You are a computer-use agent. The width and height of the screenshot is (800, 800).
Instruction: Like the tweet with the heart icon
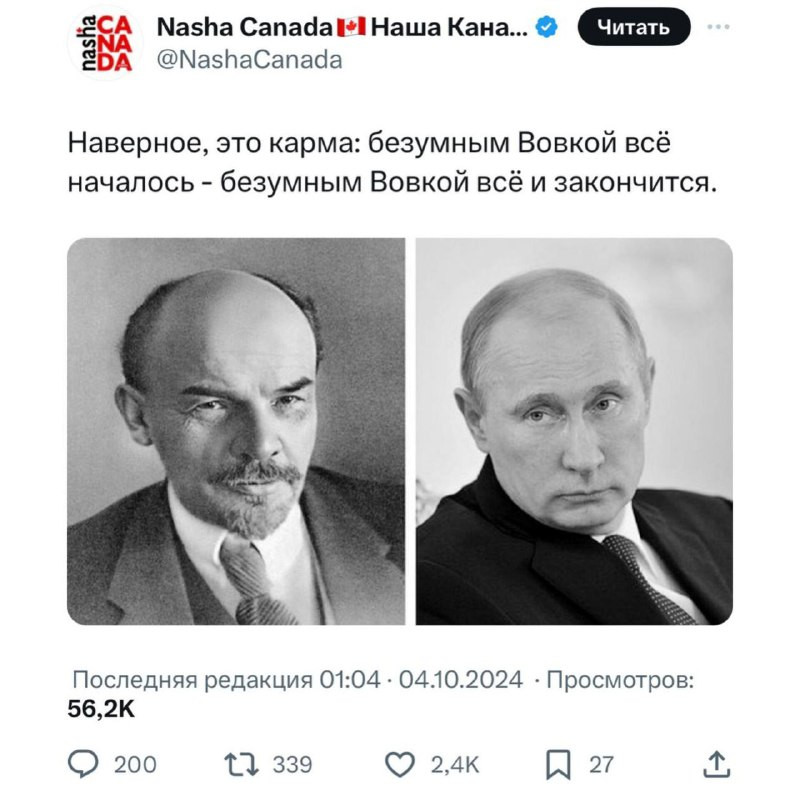(x=399, y=764)
